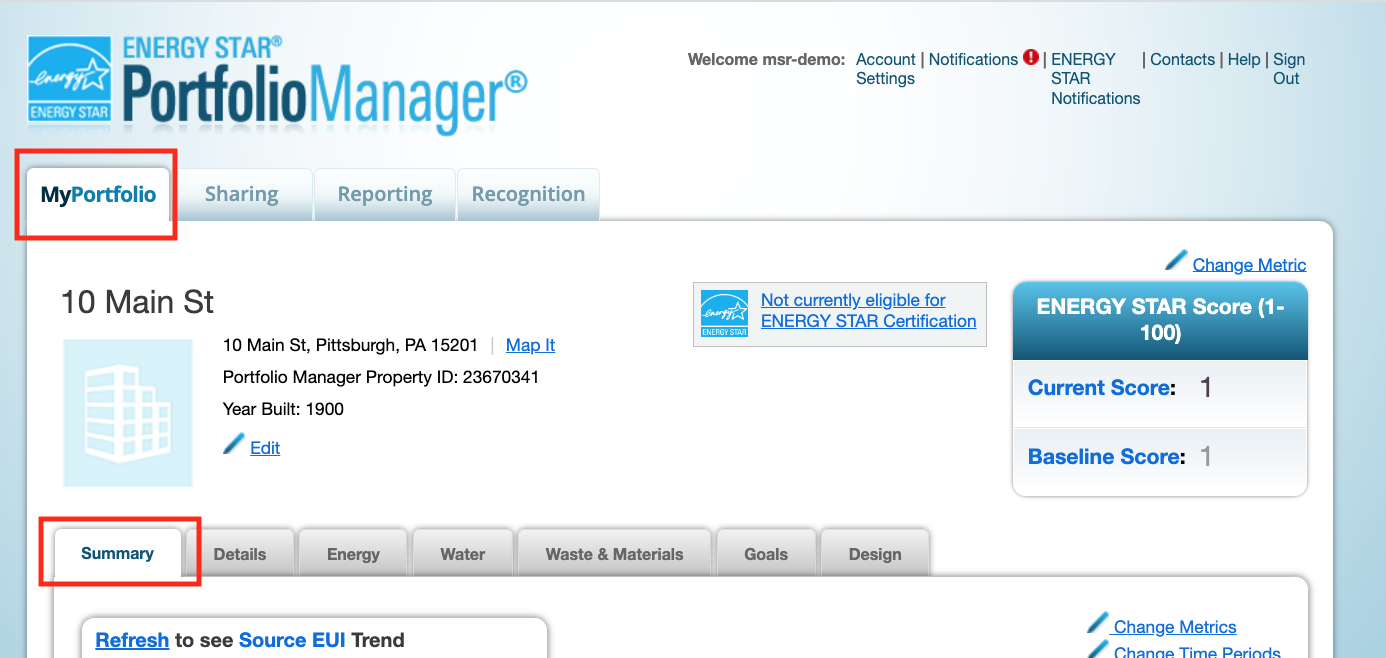Click the red notifications alert icon
The image size is (1386, 658).
1031,58
